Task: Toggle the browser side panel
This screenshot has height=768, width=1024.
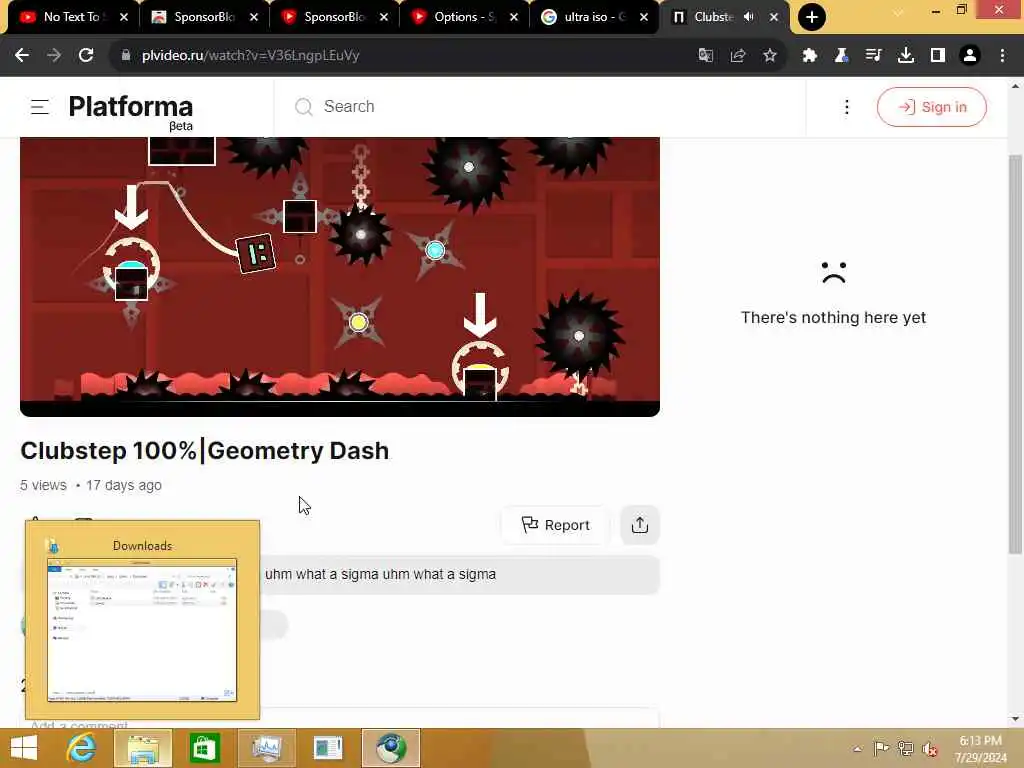Action: [938, 56]
